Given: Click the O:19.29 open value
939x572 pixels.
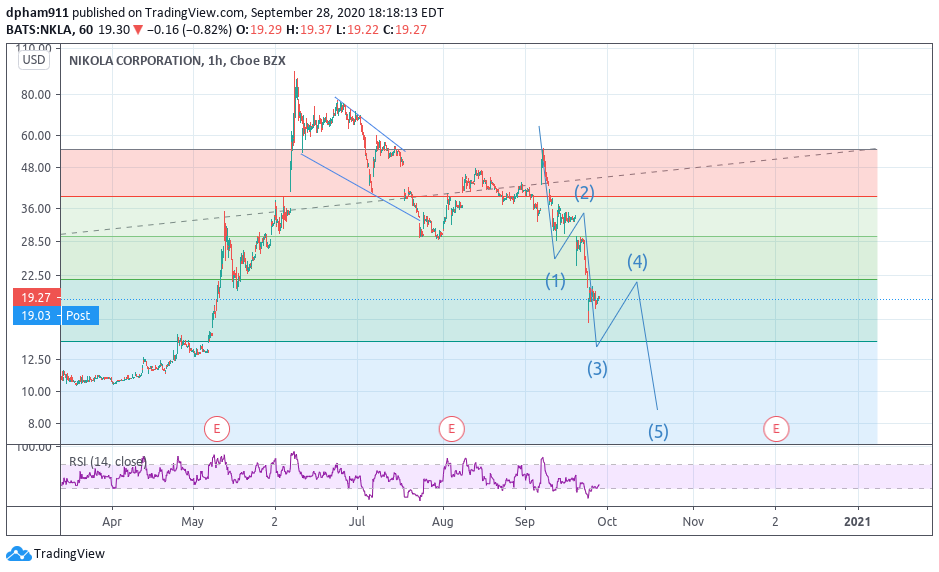Looking at the screenshot, I should (x=259, y=30).
